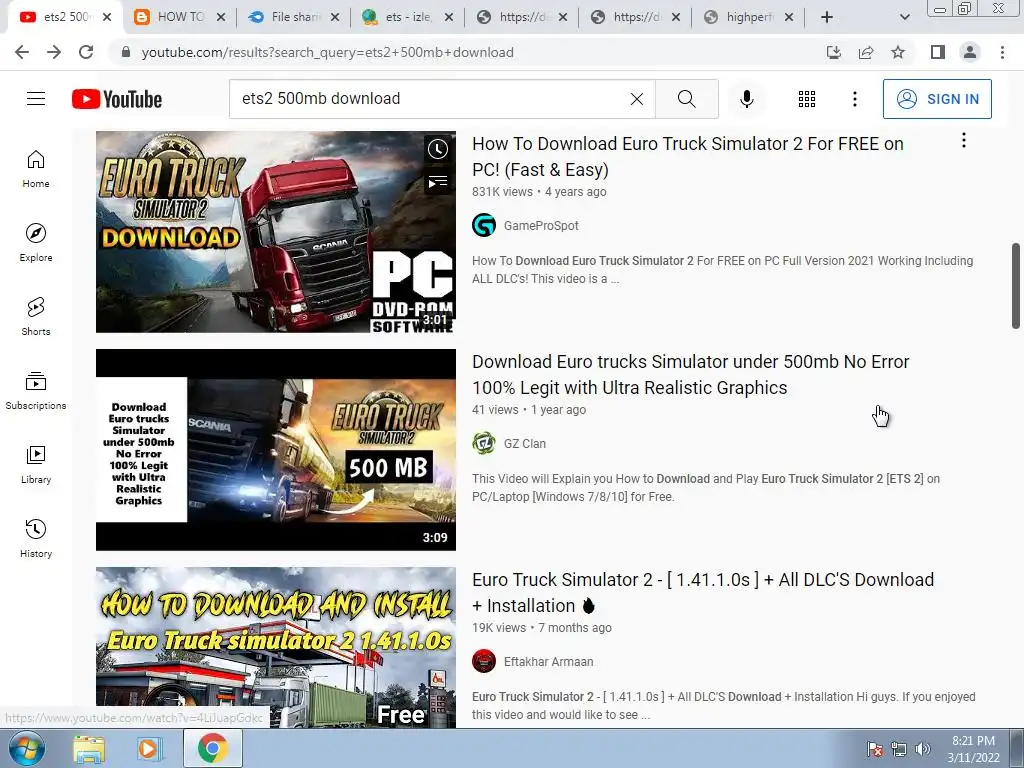Click the address bar URL
Image resolution: width=1024 pixels, height=768 pixels.
pos(327,52)
